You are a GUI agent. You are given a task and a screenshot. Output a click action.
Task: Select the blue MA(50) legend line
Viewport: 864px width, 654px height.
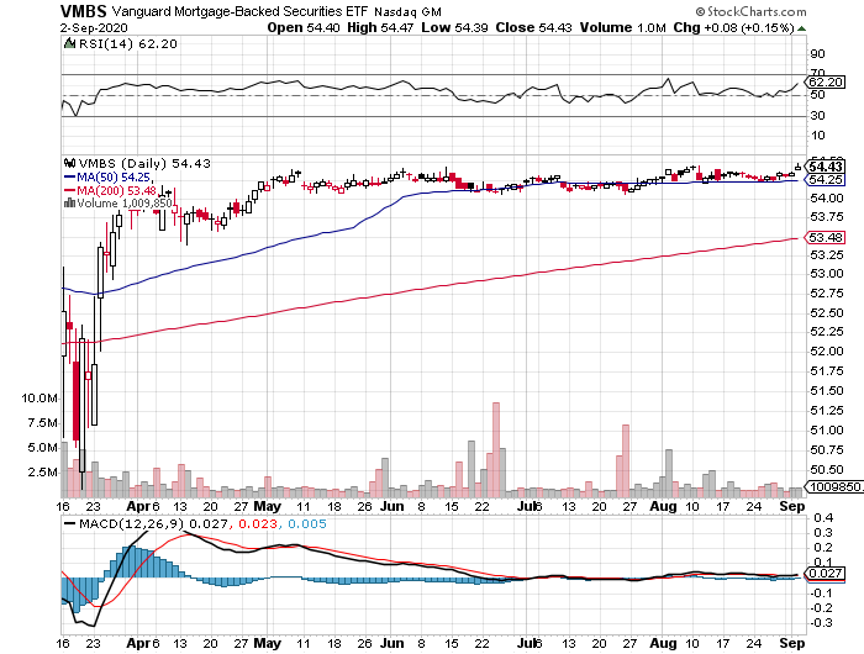pos(68,177)
